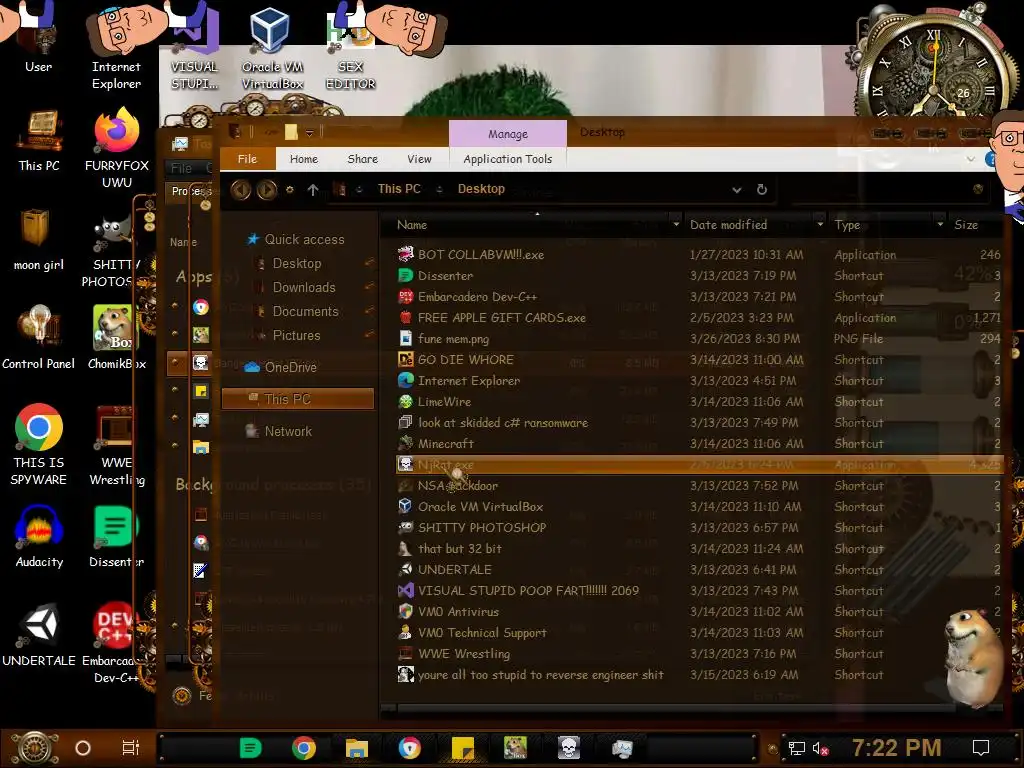Open the User desktop icon
Image resolution: width=1024 pixels, height=768 pixels.
click(38, 39)
